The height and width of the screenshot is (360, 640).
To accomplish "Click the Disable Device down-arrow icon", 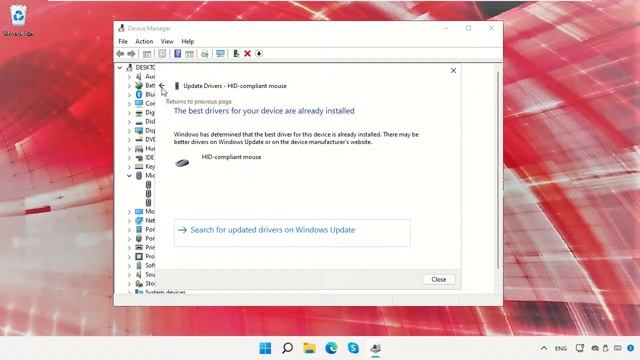I will click(x=259, y=53).
